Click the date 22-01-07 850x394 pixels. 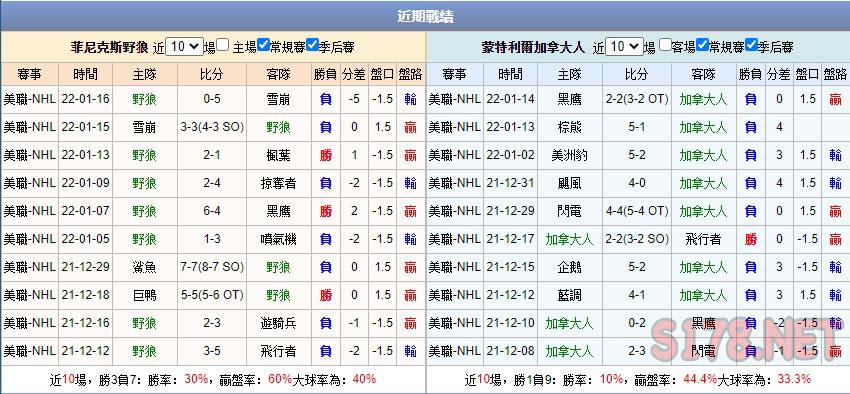(86, 211)
